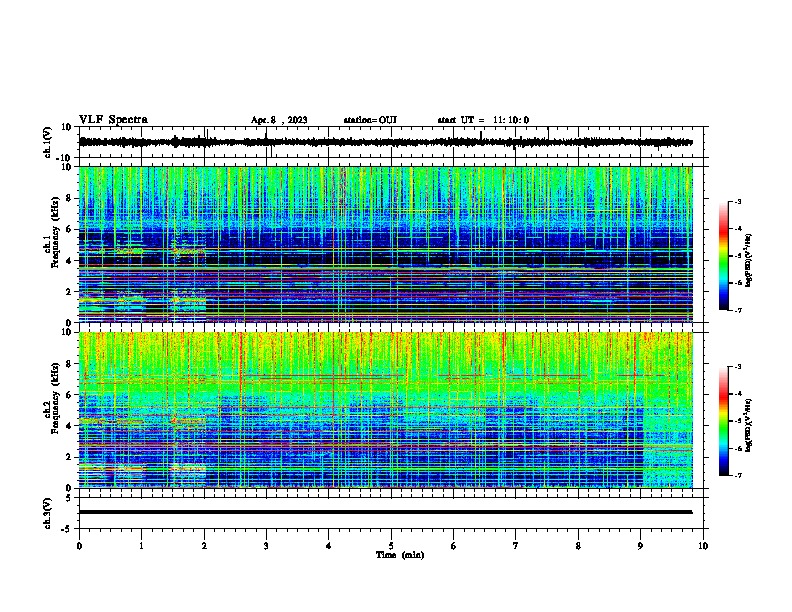
Task: Click the "-7" tick on ch.2 color bar
Action: click(x=737, y=475)
